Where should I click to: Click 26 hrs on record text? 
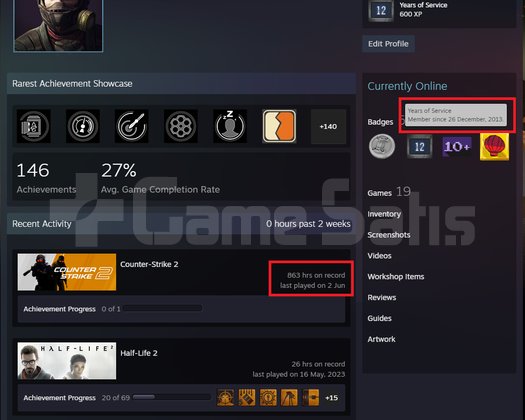[318, 364]
